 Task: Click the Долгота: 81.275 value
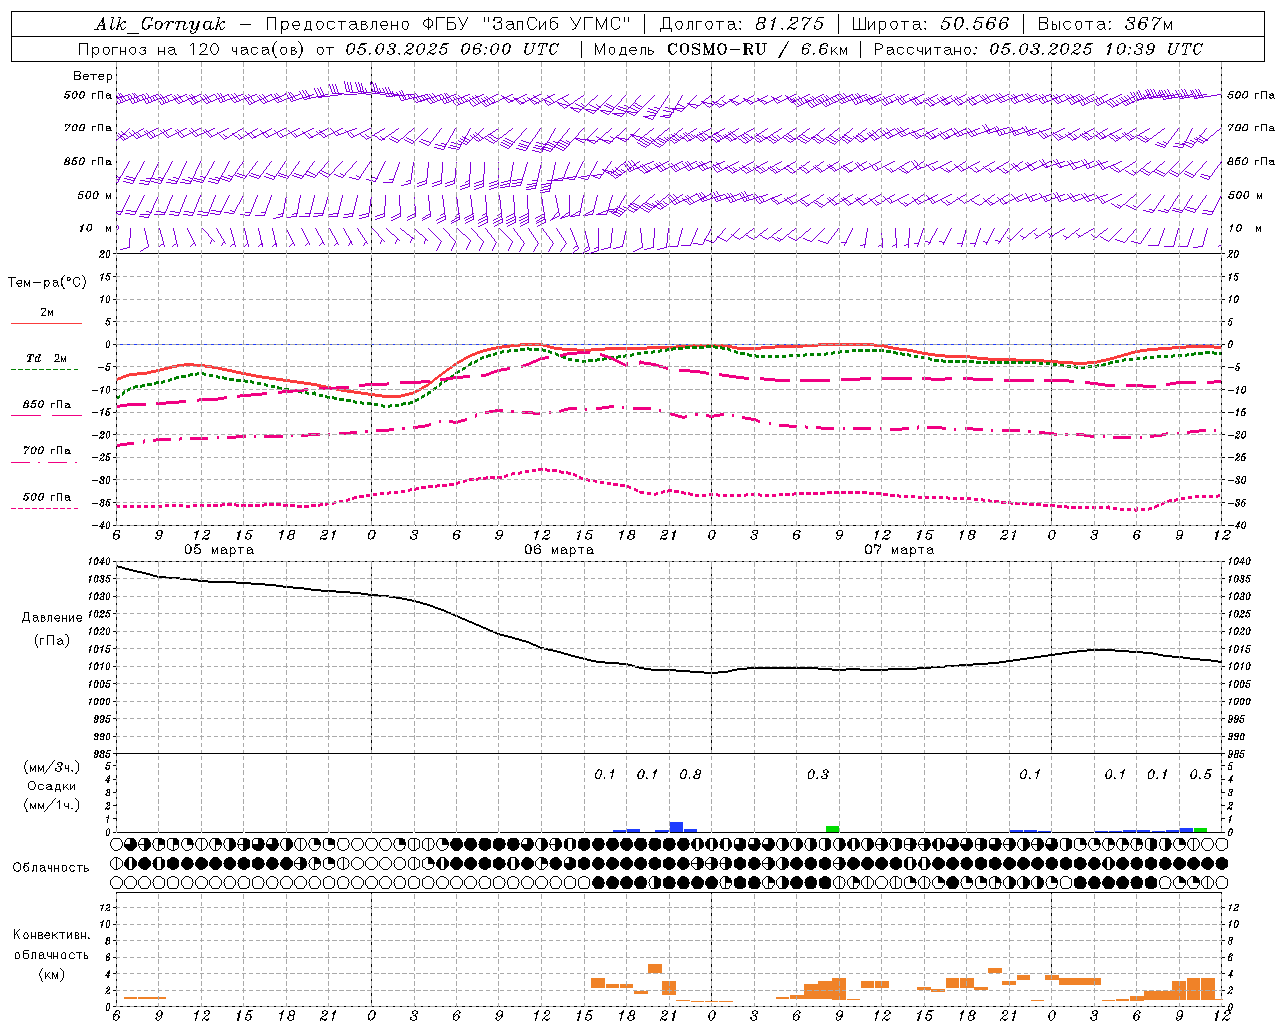[742, 24]
